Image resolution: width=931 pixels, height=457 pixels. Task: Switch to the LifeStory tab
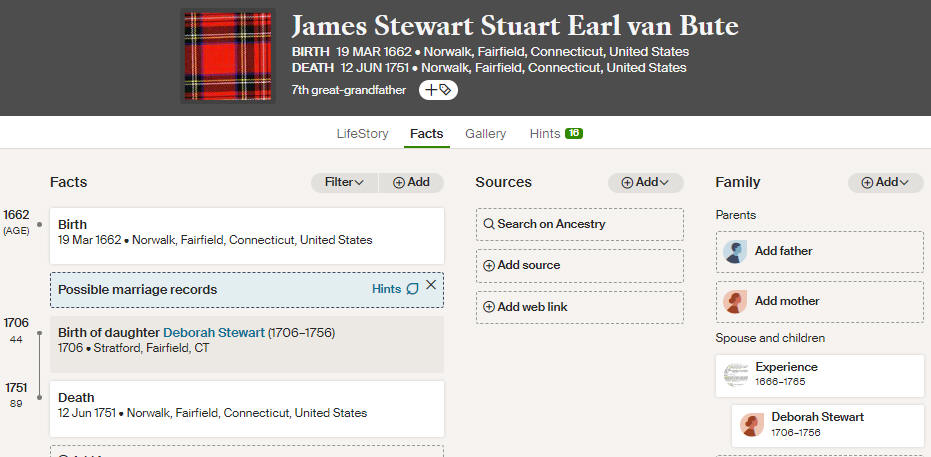pyautogui.click(x=362, y=134)
